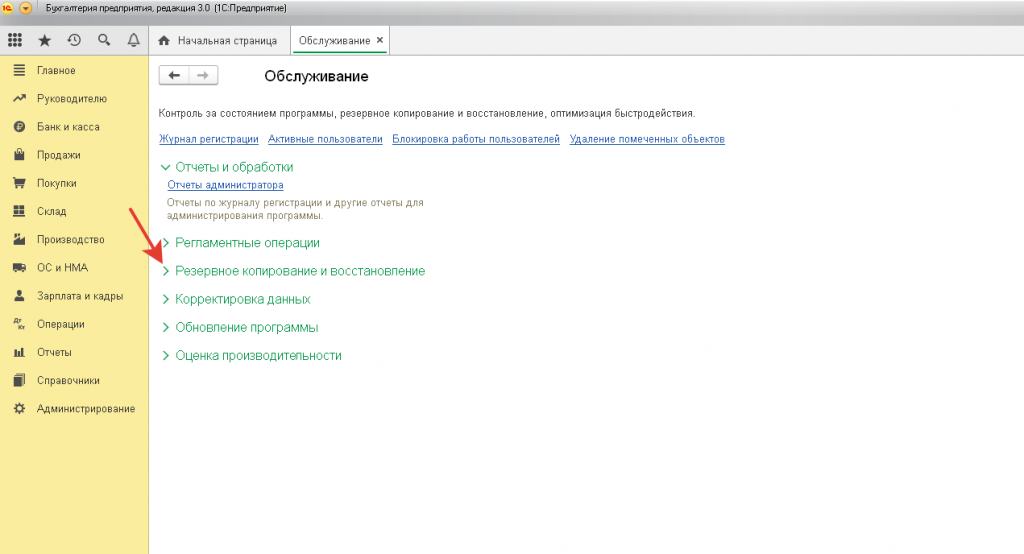Open the Отчеты администратора link

point(225,185)
